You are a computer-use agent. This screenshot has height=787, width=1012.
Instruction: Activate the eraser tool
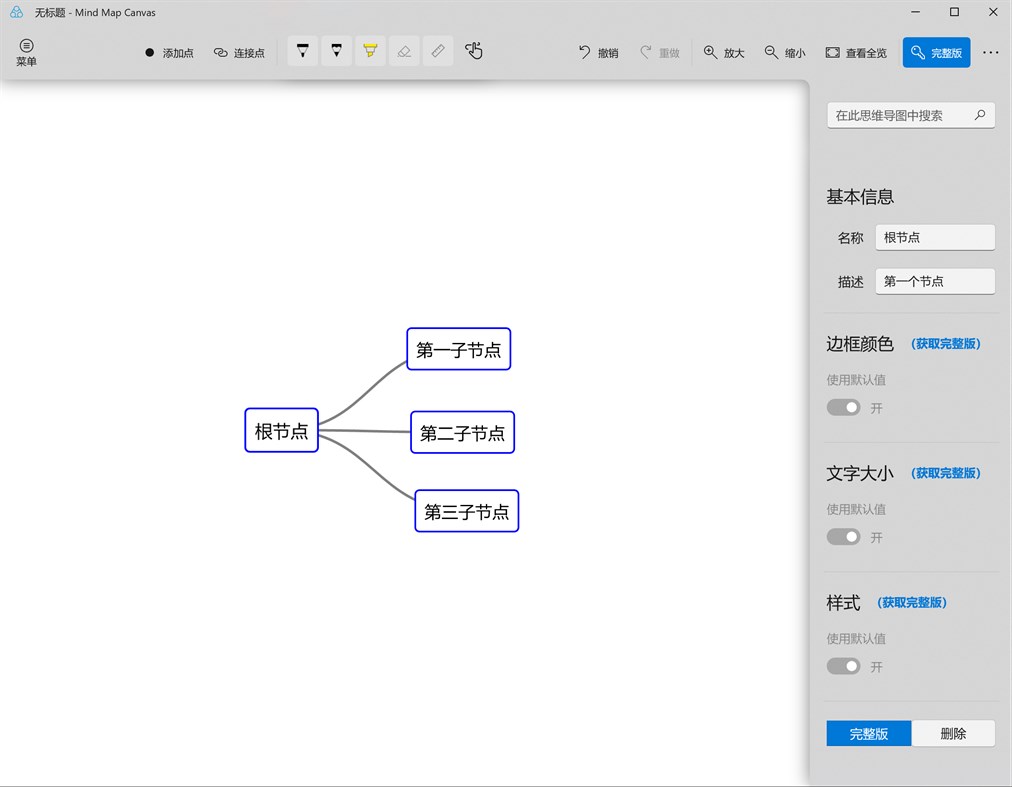[404, 50]
